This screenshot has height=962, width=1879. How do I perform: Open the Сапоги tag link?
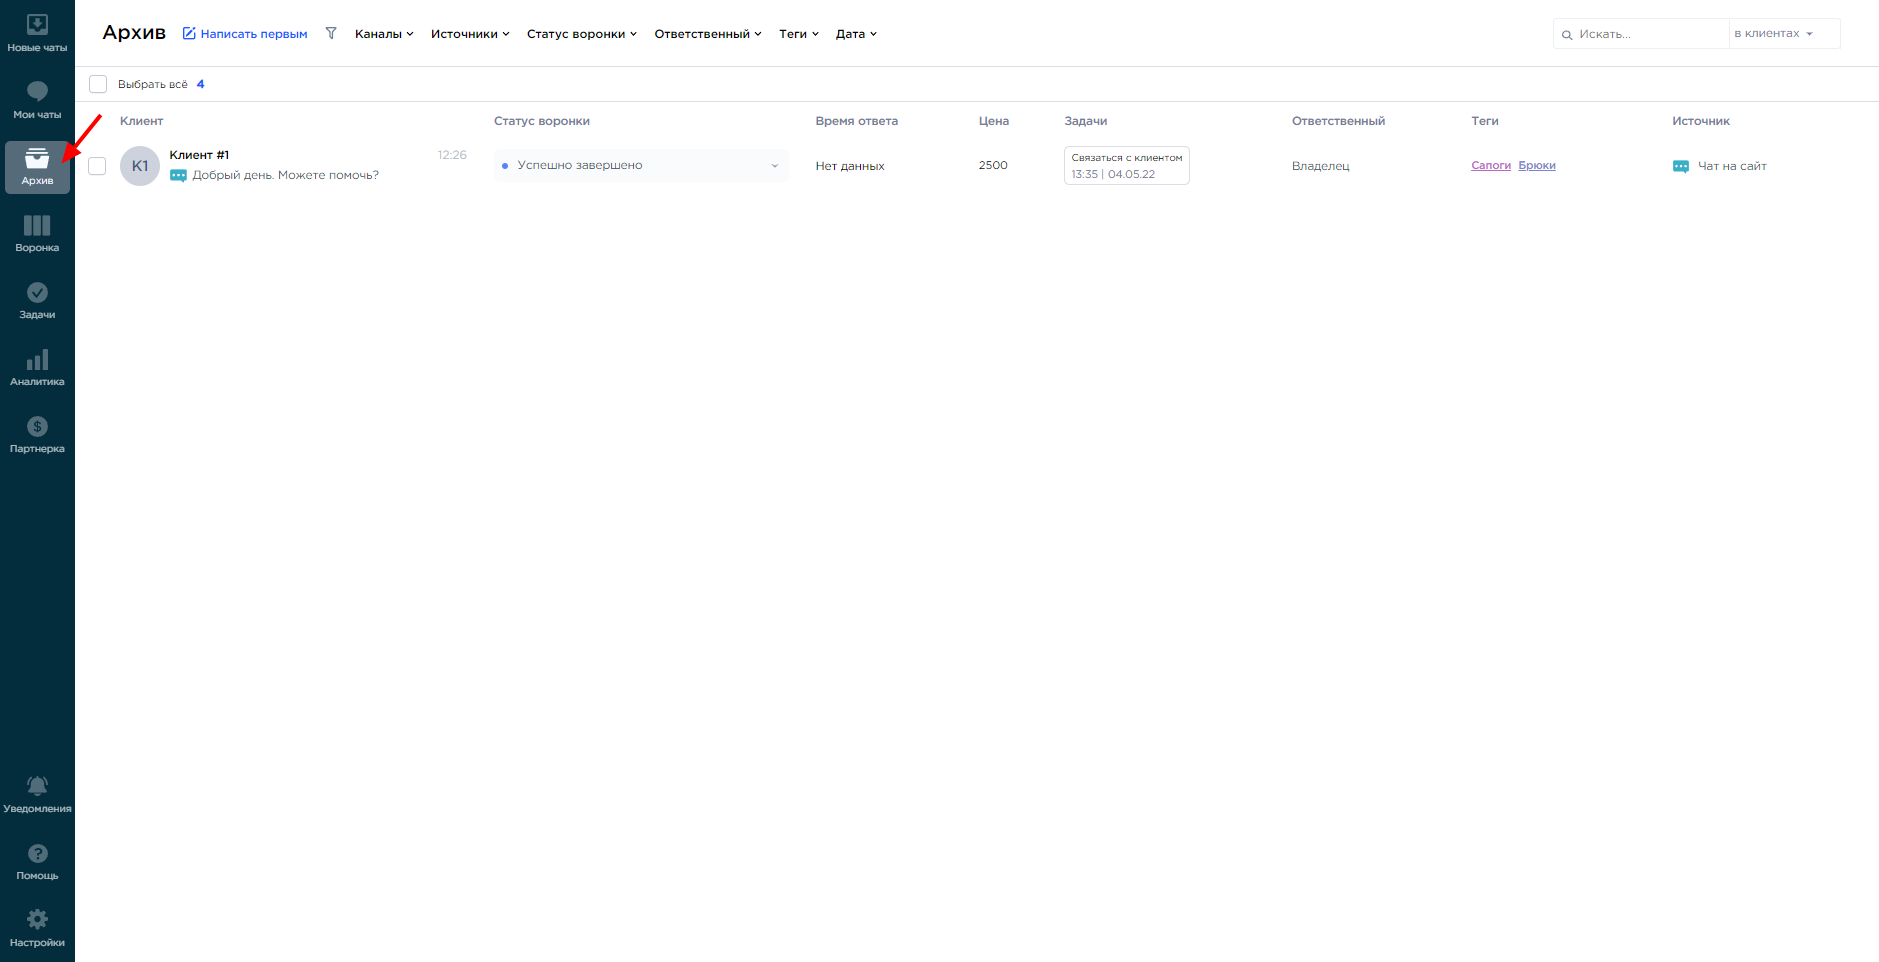(1491, 166)
